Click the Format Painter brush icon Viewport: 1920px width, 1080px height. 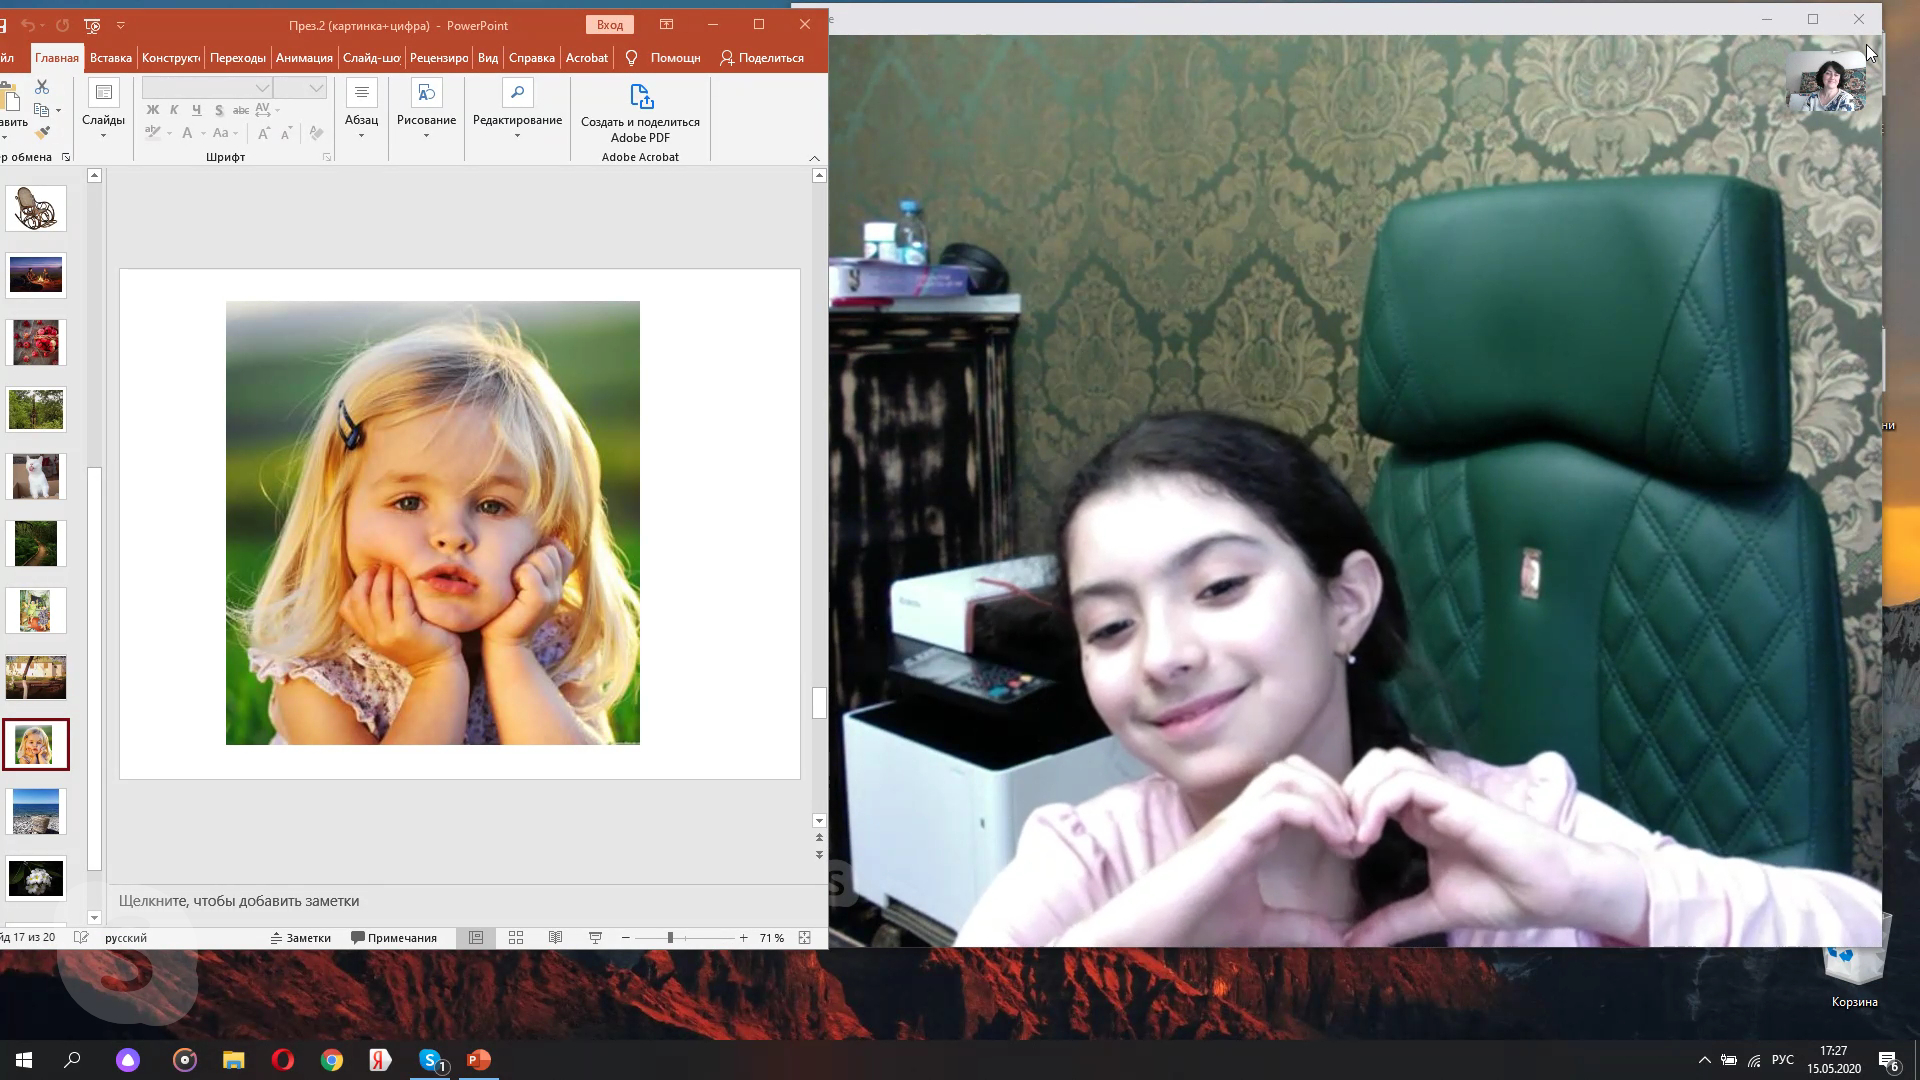(x=42, y=132)
